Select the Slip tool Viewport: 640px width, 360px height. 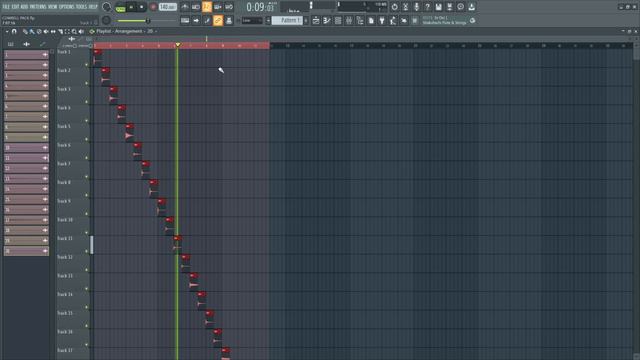click(53, 31)
